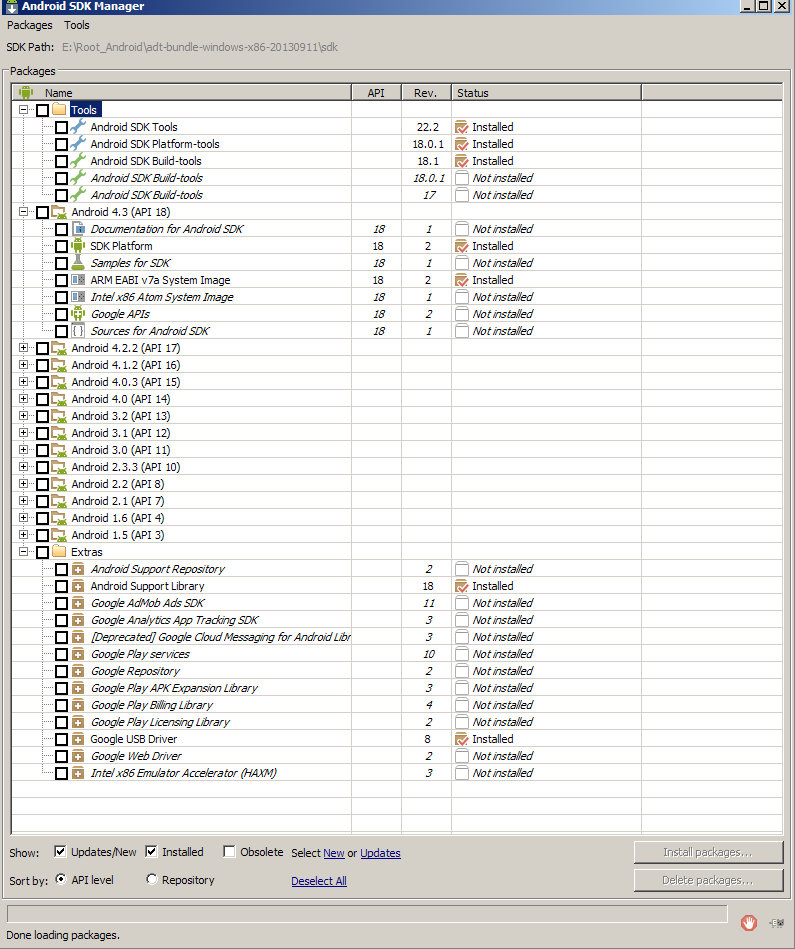Check the box for Google Play services

[x=61, y=654]
